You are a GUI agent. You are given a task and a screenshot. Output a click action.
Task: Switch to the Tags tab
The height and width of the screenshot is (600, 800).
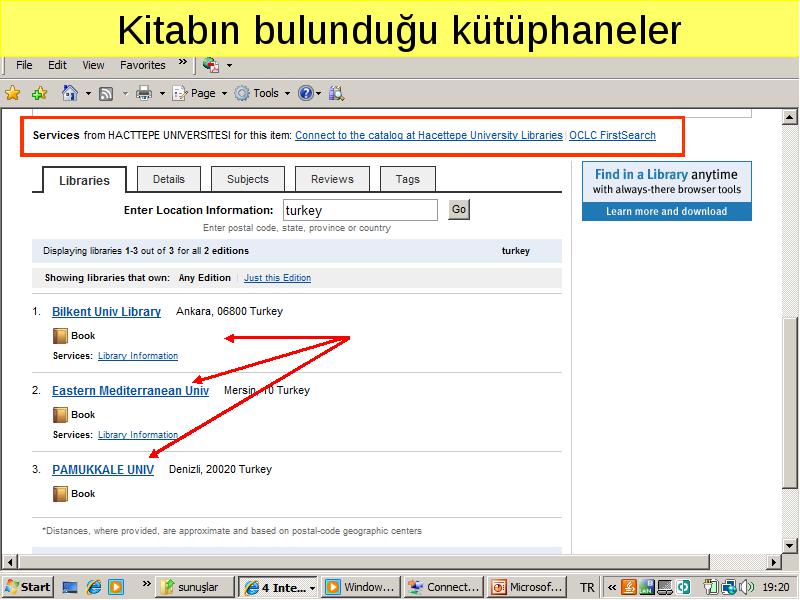point(408,179)
